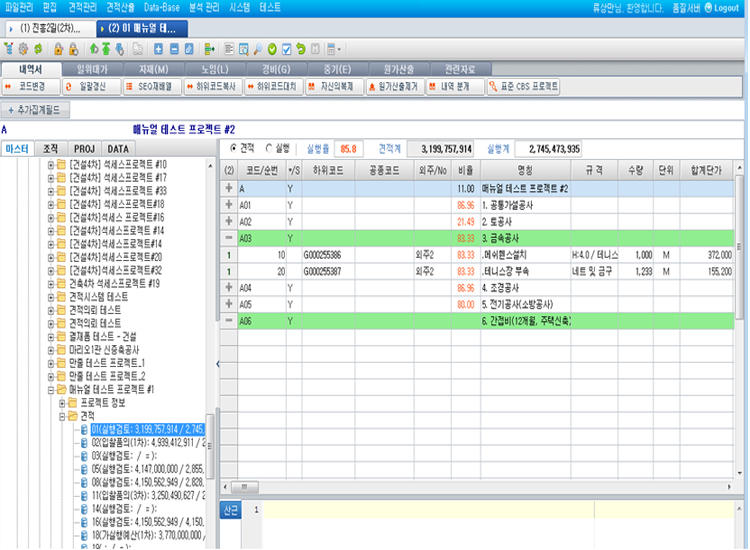The width and height of the screenshot is (750, 550).
Task: Click the horizontal scrollbar below the grid
Action: click(x=480, y=487)
